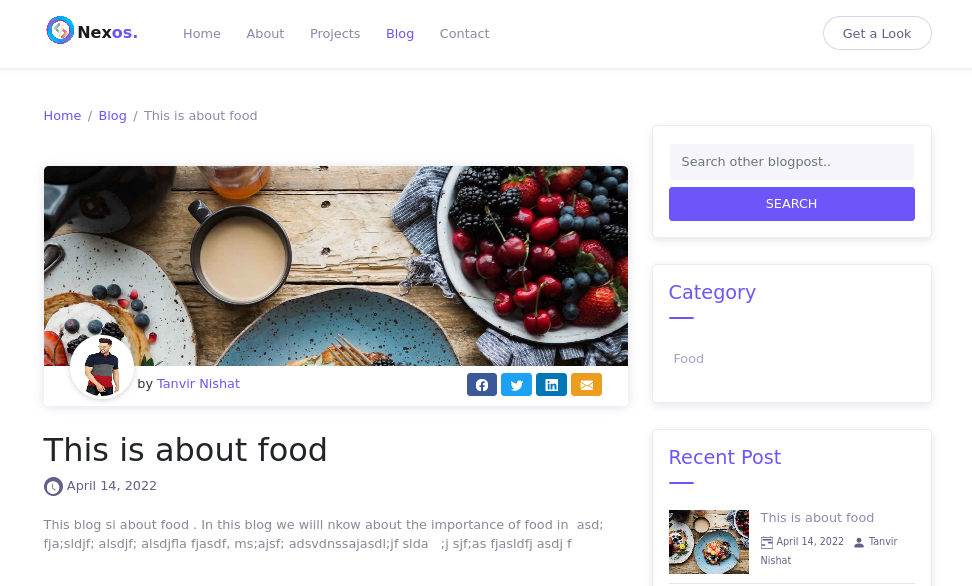Open the Projects nav item
972x586 pixels.
tap(335, 34)
